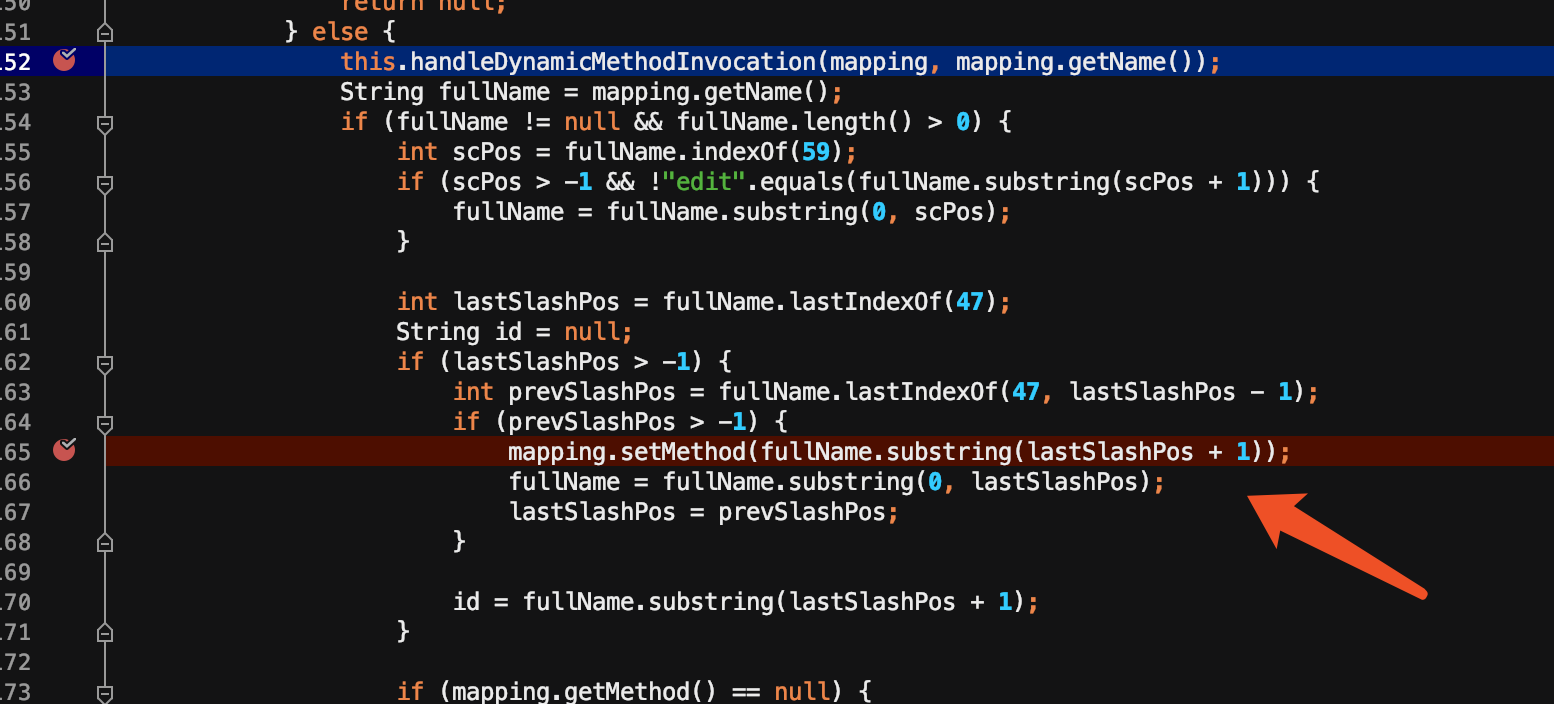Click the fold-end marker below the id = fullName.substring line
1554x704 pixels.
click(104, 631)
